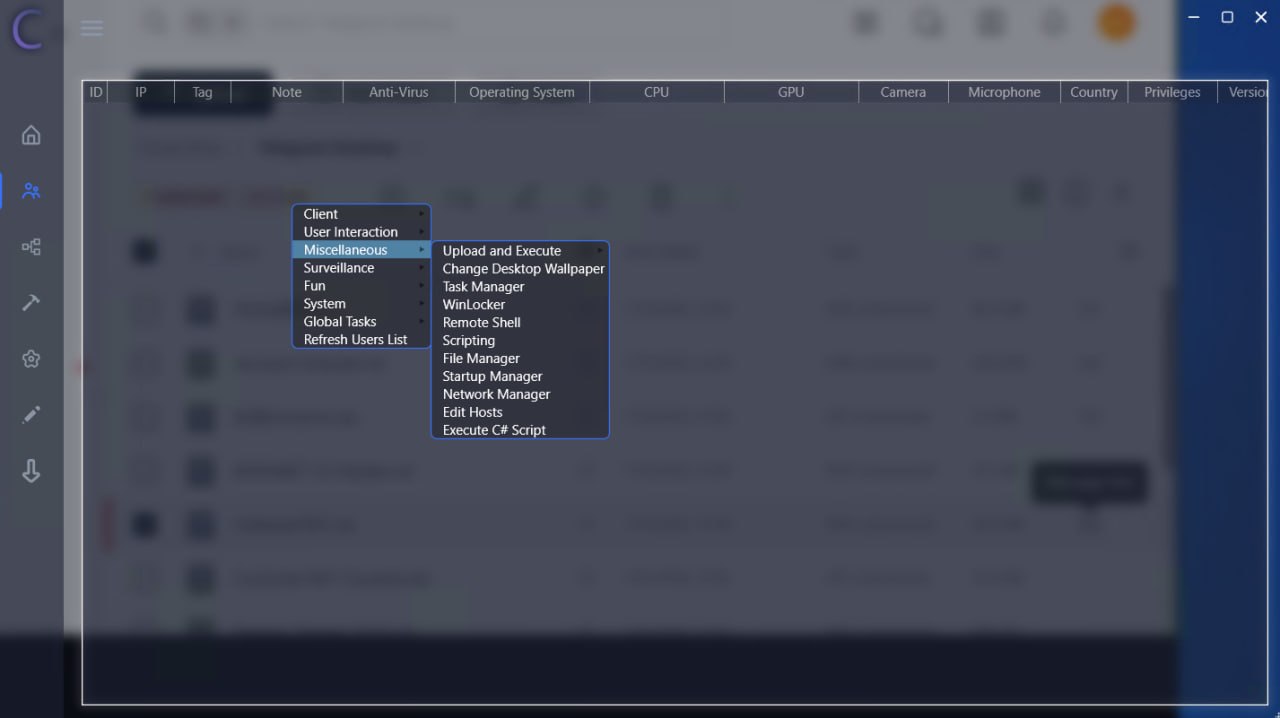Sort by IP column header

tap(141, 92)
